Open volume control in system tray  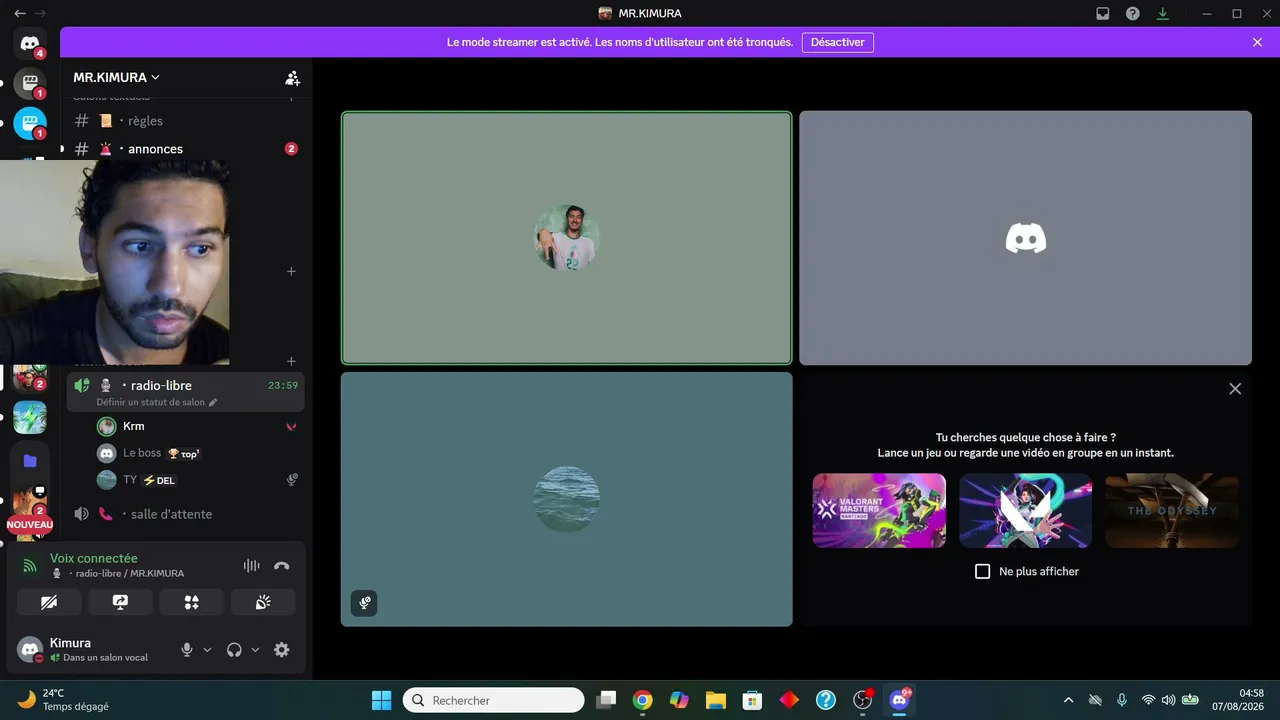[1168, 700]
